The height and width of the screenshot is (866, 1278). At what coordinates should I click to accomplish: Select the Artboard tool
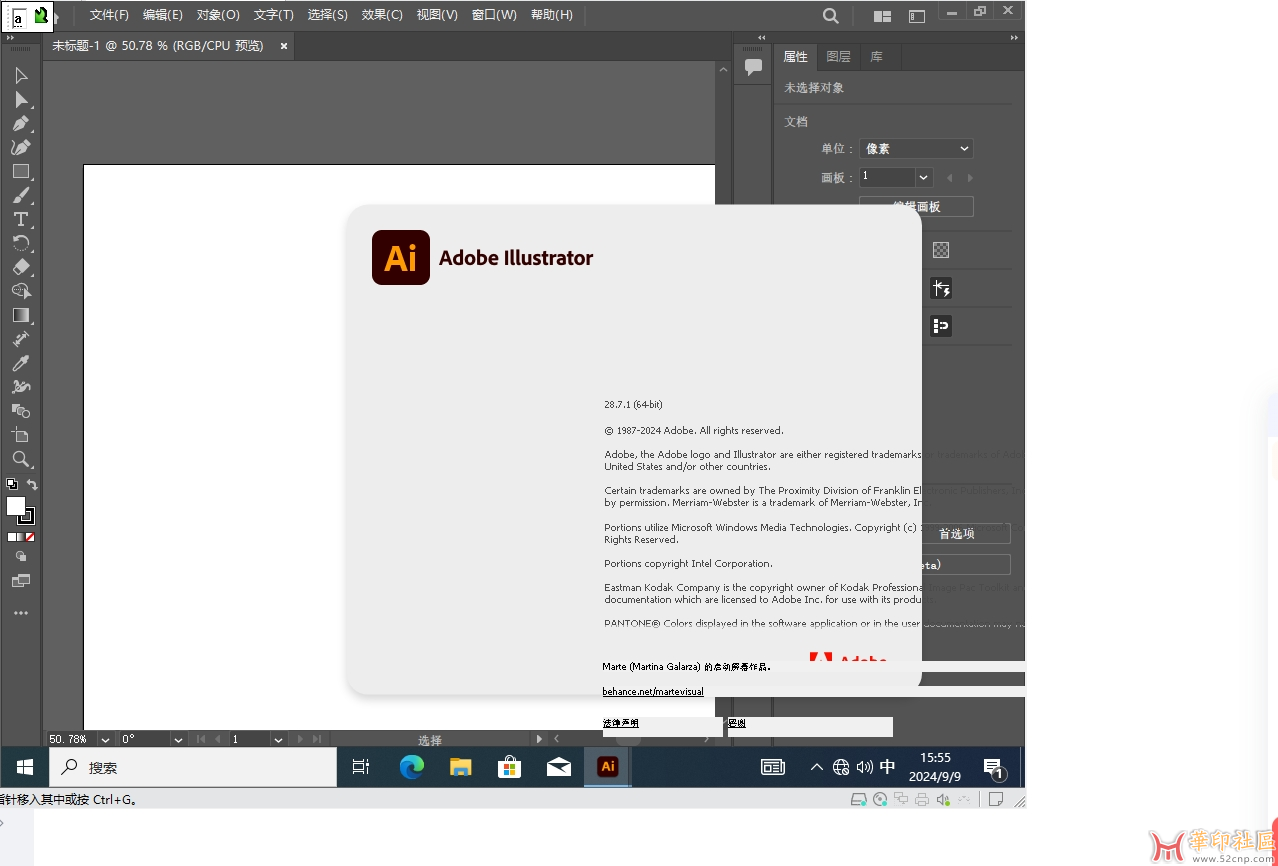coord(21,435)
